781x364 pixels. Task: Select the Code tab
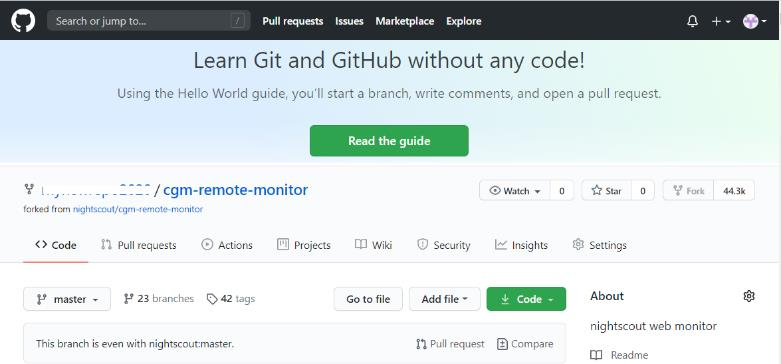[55, 245]
